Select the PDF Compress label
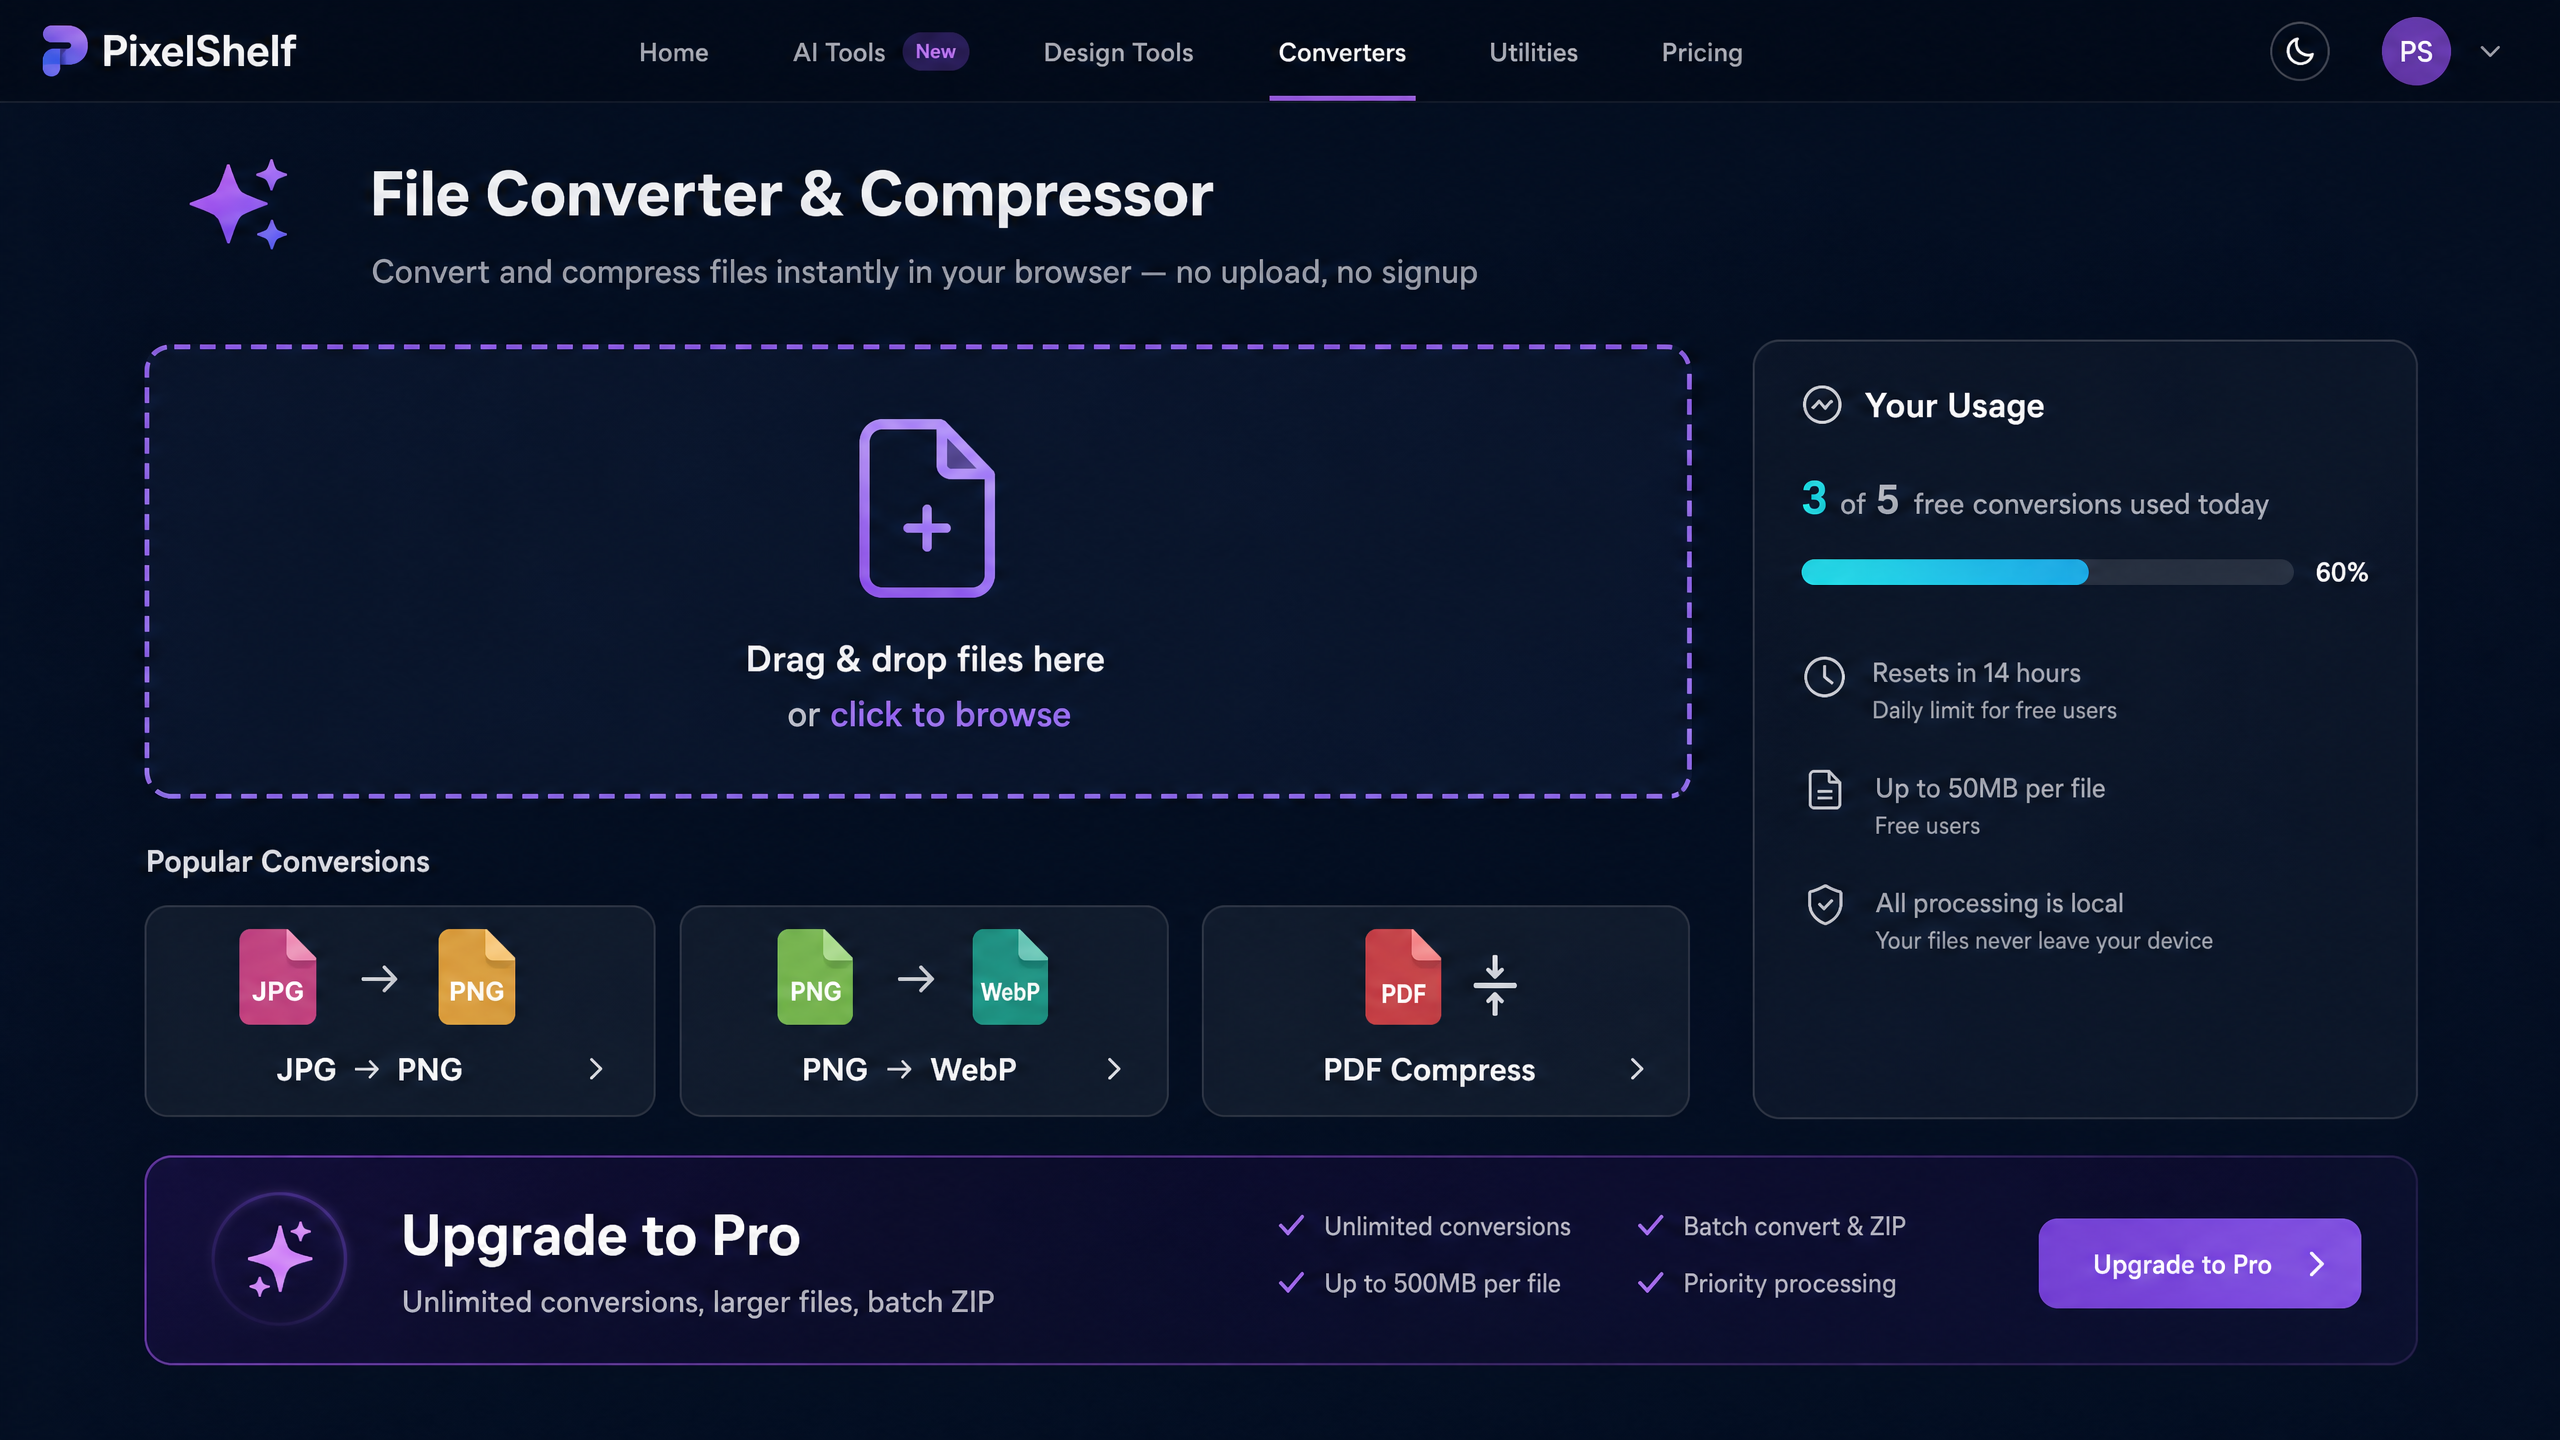Image resolution: width=2560 pixels, height=1440 pixels. [x=1429, y=1069]
